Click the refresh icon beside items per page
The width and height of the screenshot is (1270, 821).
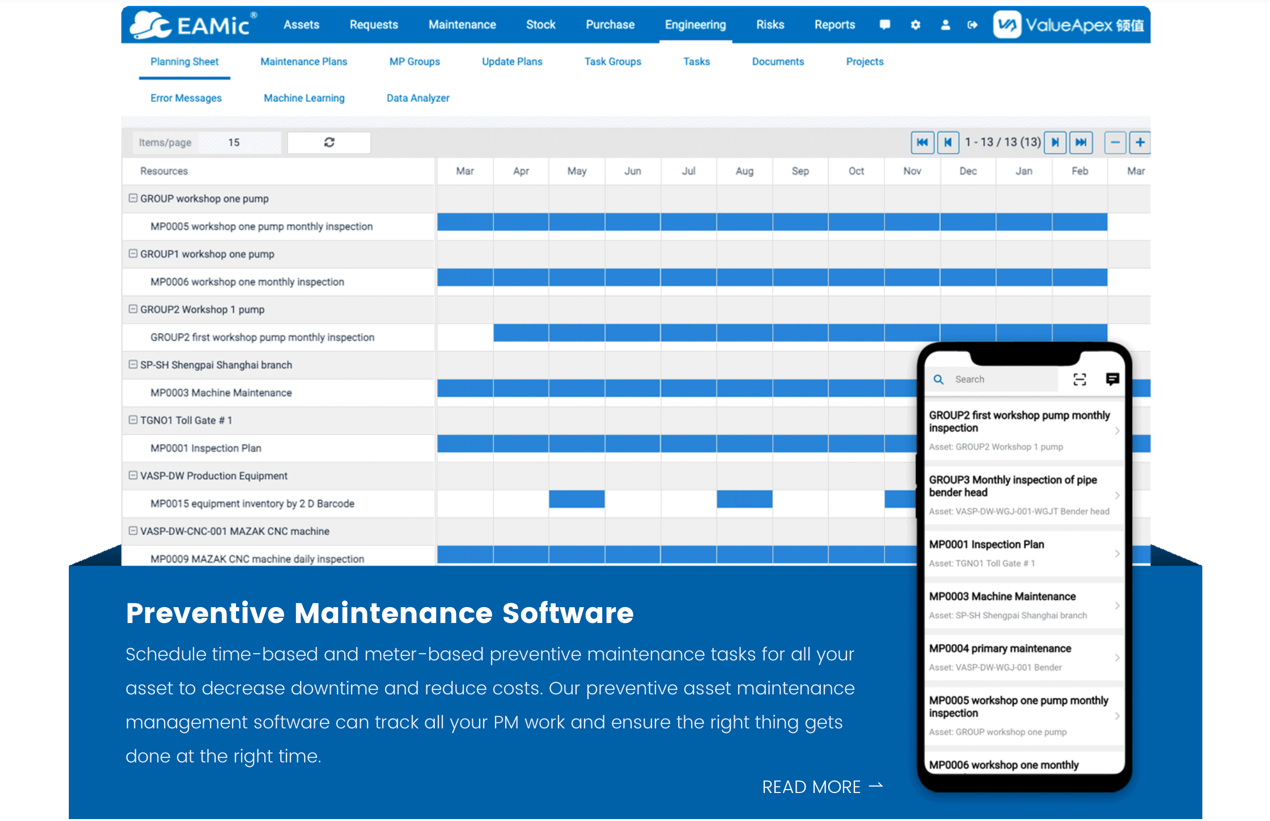(329, 143)
